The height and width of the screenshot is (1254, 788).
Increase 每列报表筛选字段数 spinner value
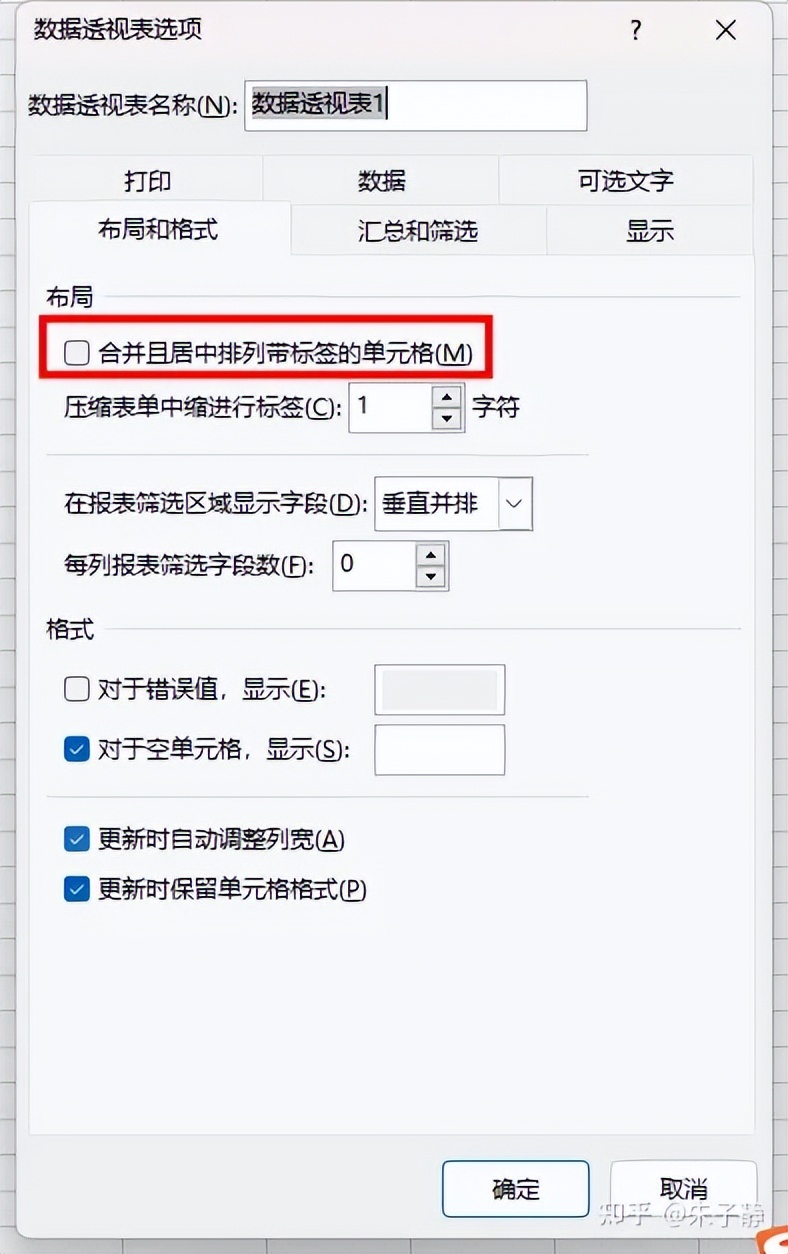tap(431, 554)
